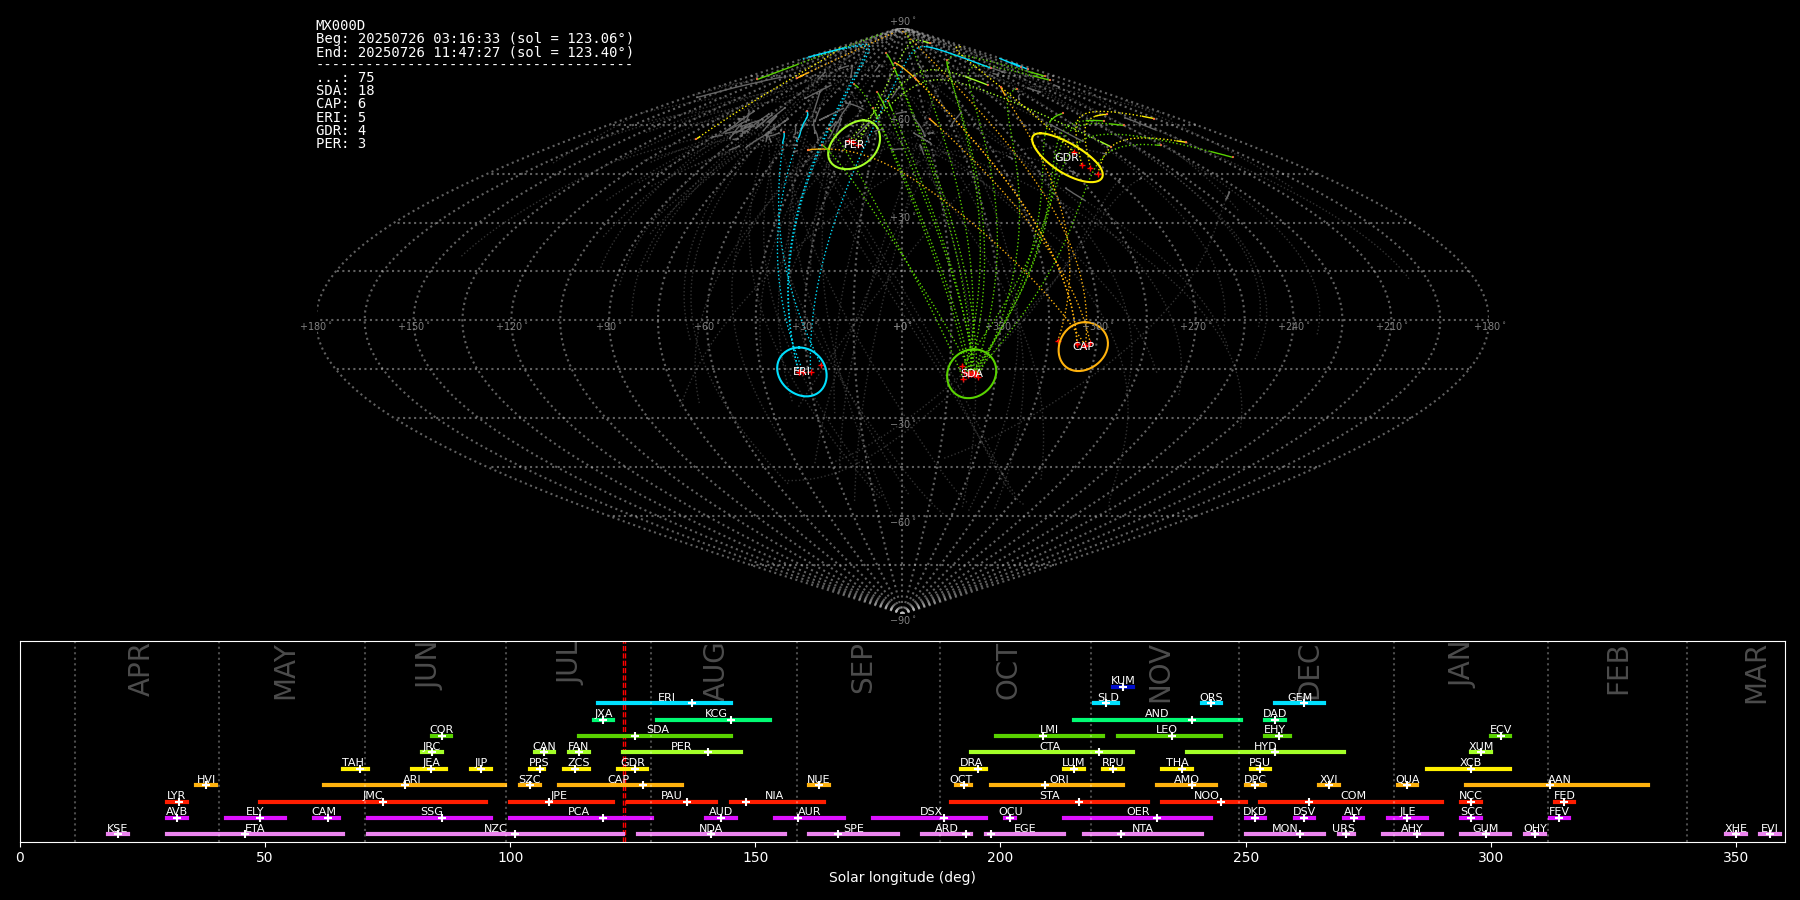This screenshot has width=1800, height=900.
Task: Click the AUG month label in the timeline
Action: pos(714,673)
